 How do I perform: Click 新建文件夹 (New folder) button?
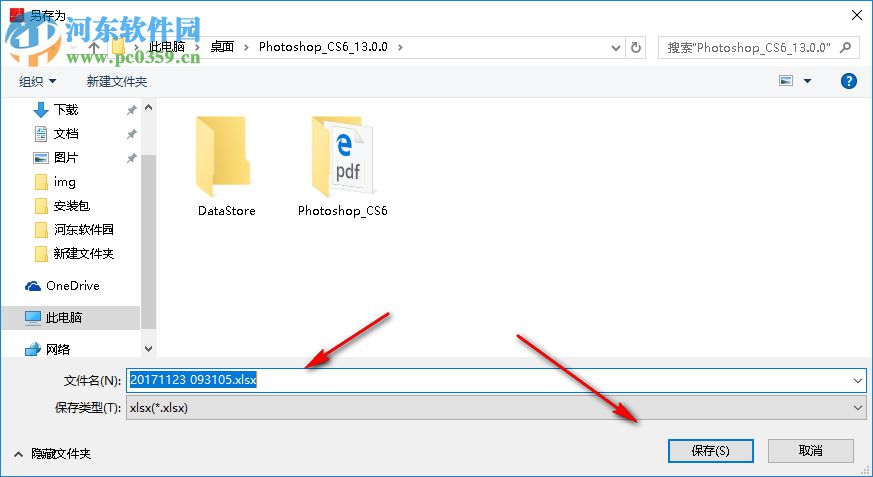point(117,81)
